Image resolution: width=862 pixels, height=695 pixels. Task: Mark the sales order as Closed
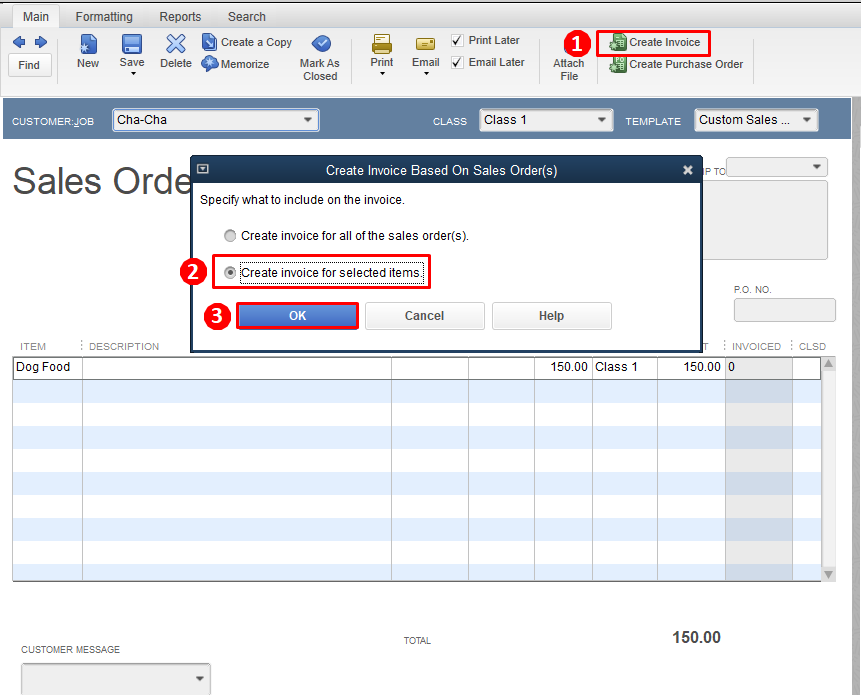pos(320,54)
